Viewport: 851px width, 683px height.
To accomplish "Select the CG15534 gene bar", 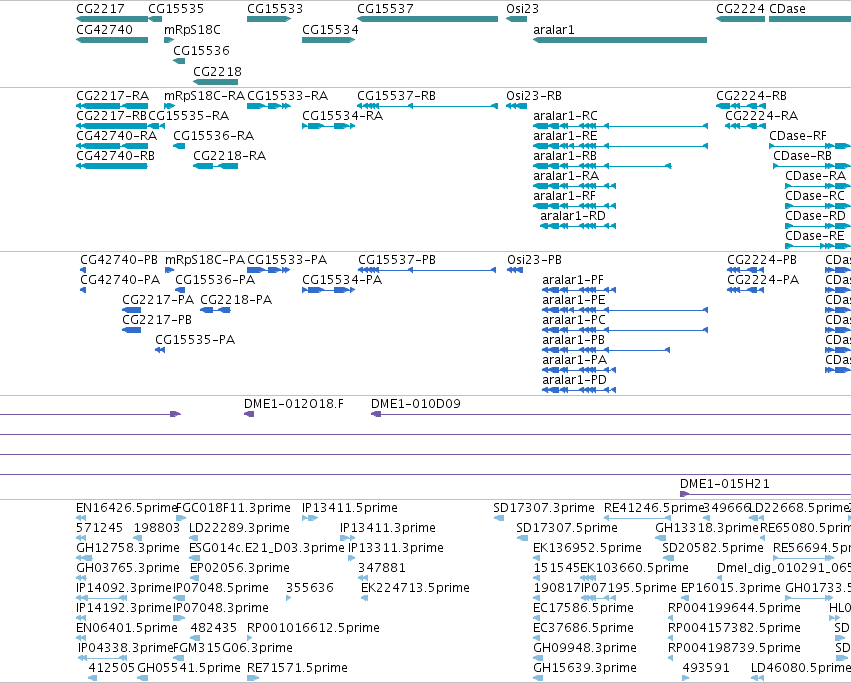I will click(328, 40).
